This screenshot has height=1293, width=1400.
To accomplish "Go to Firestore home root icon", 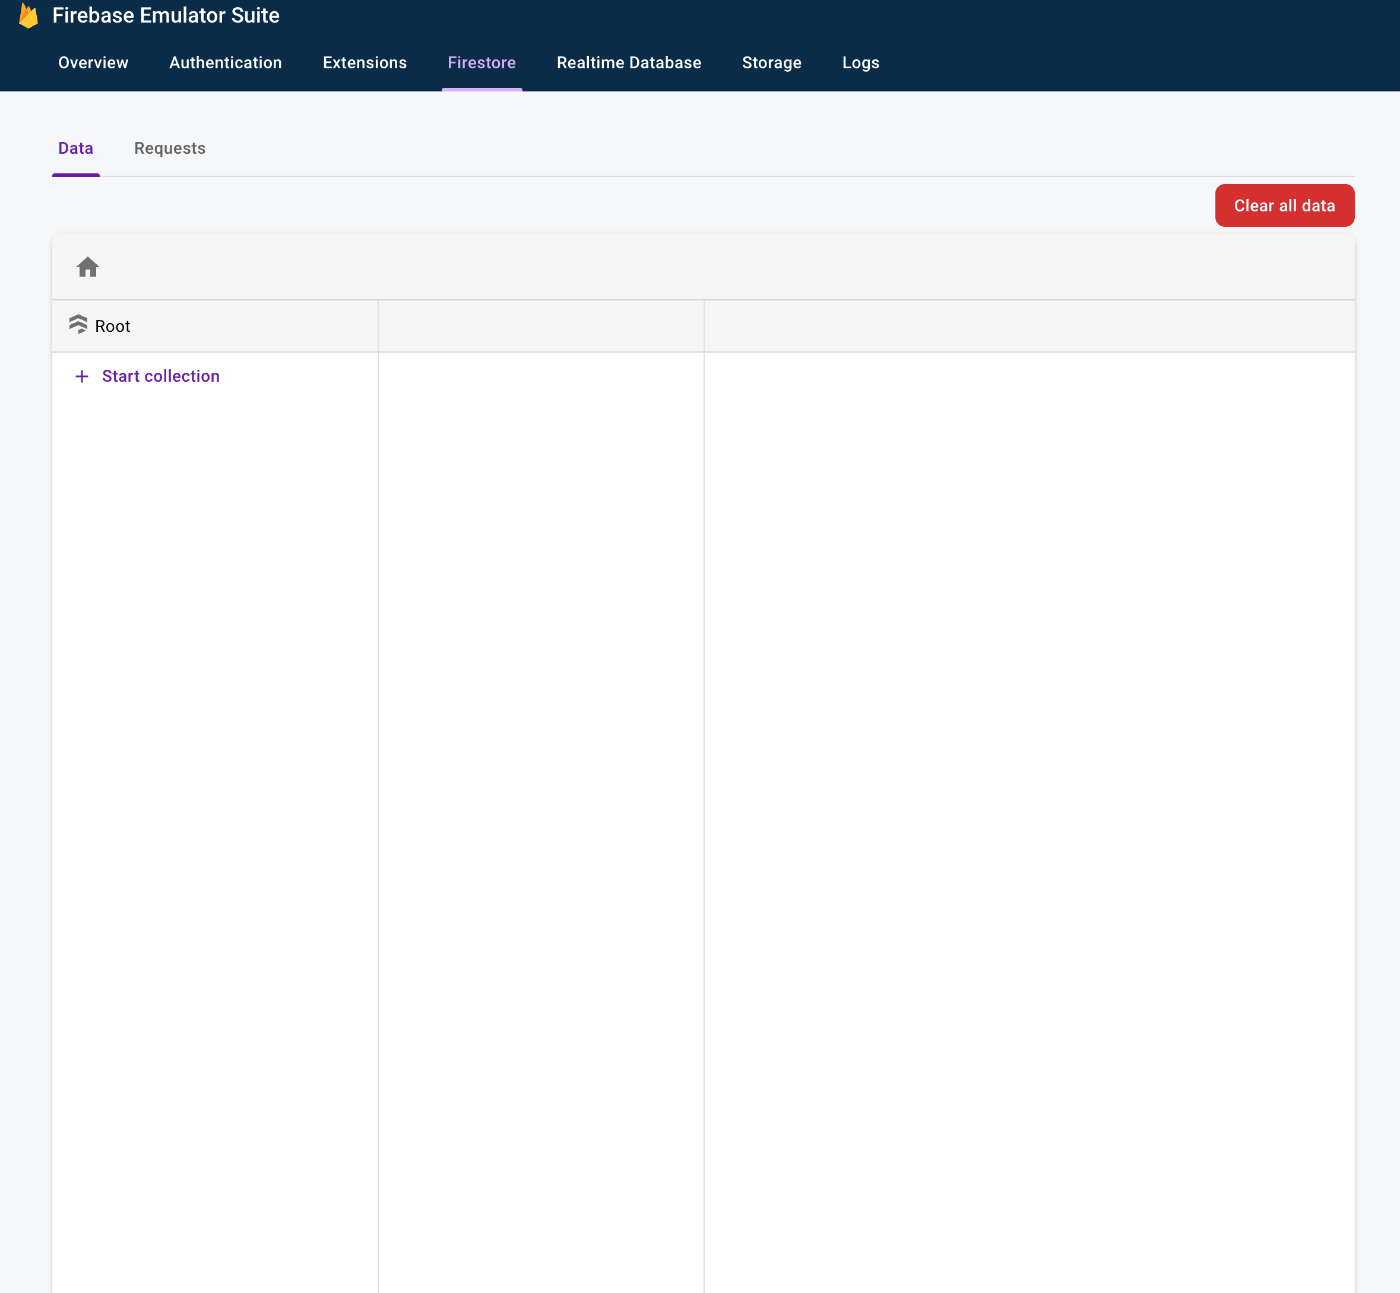I will (88, 267).
